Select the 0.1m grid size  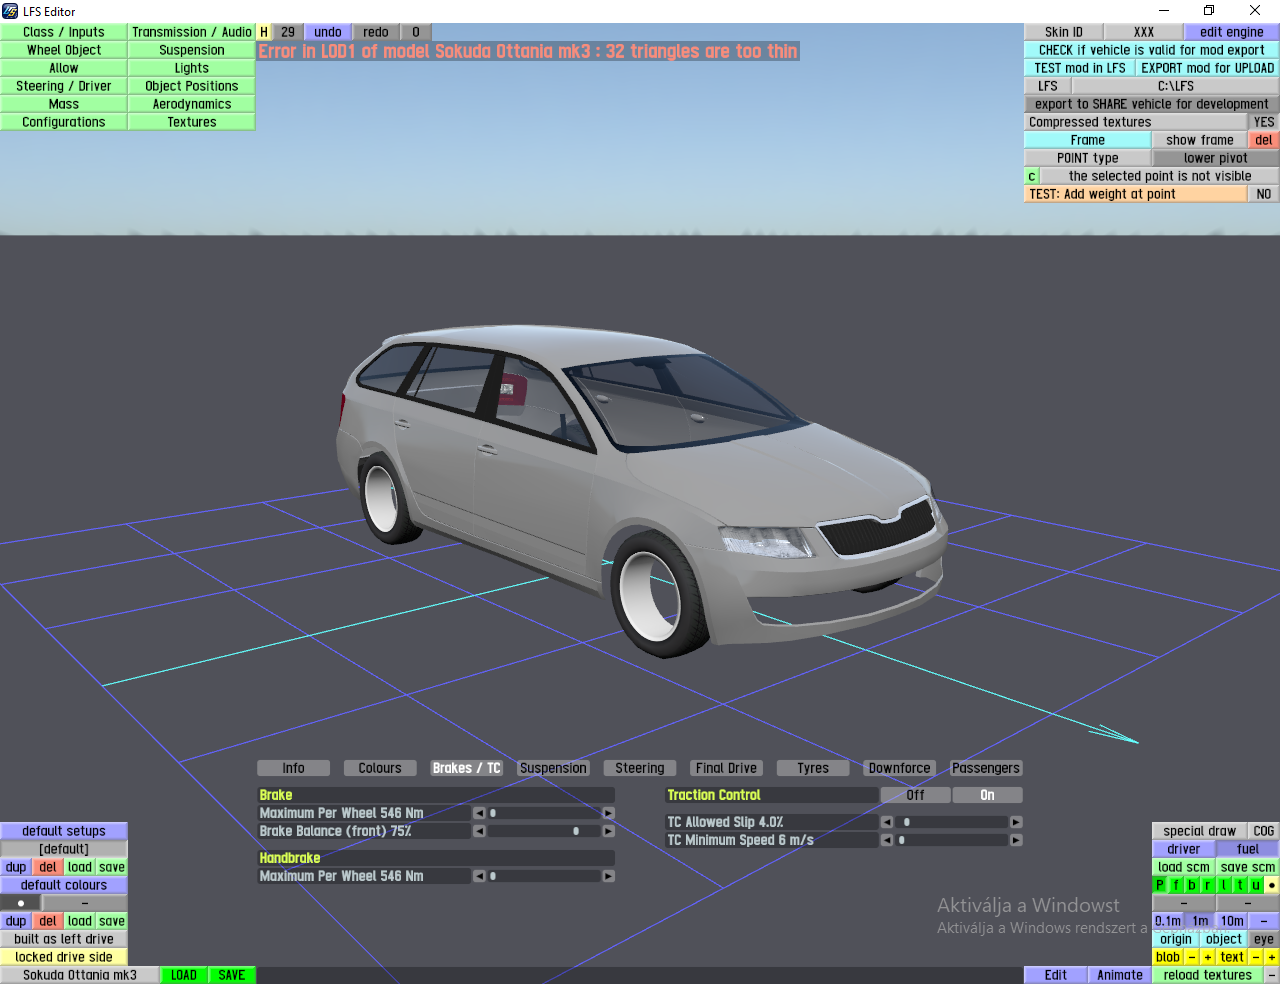1168,921
